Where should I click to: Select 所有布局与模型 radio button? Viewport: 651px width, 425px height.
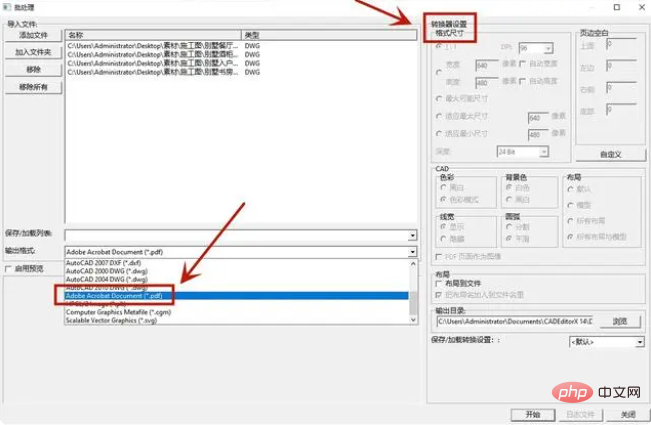[570, 237]
